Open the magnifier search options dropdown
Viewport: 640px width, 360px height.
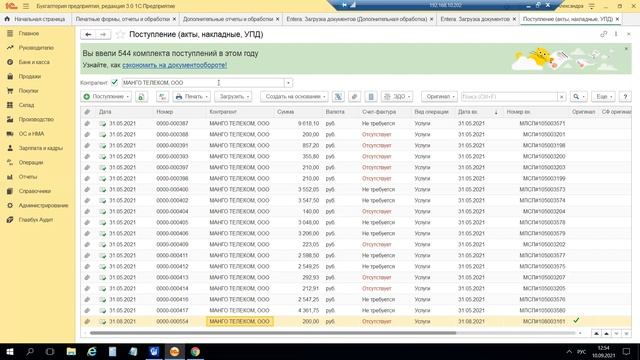(x=579, y=97)
